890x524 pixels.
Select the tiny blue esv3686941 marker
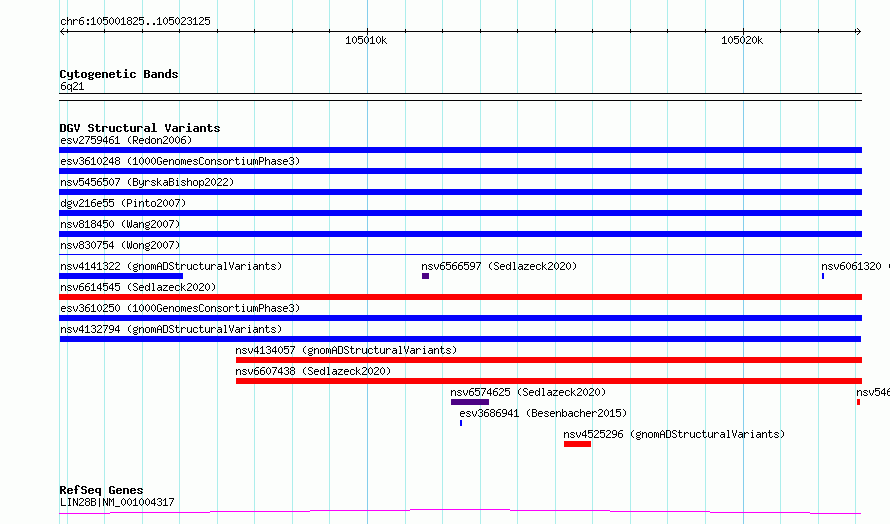click(x=461, y=423)
